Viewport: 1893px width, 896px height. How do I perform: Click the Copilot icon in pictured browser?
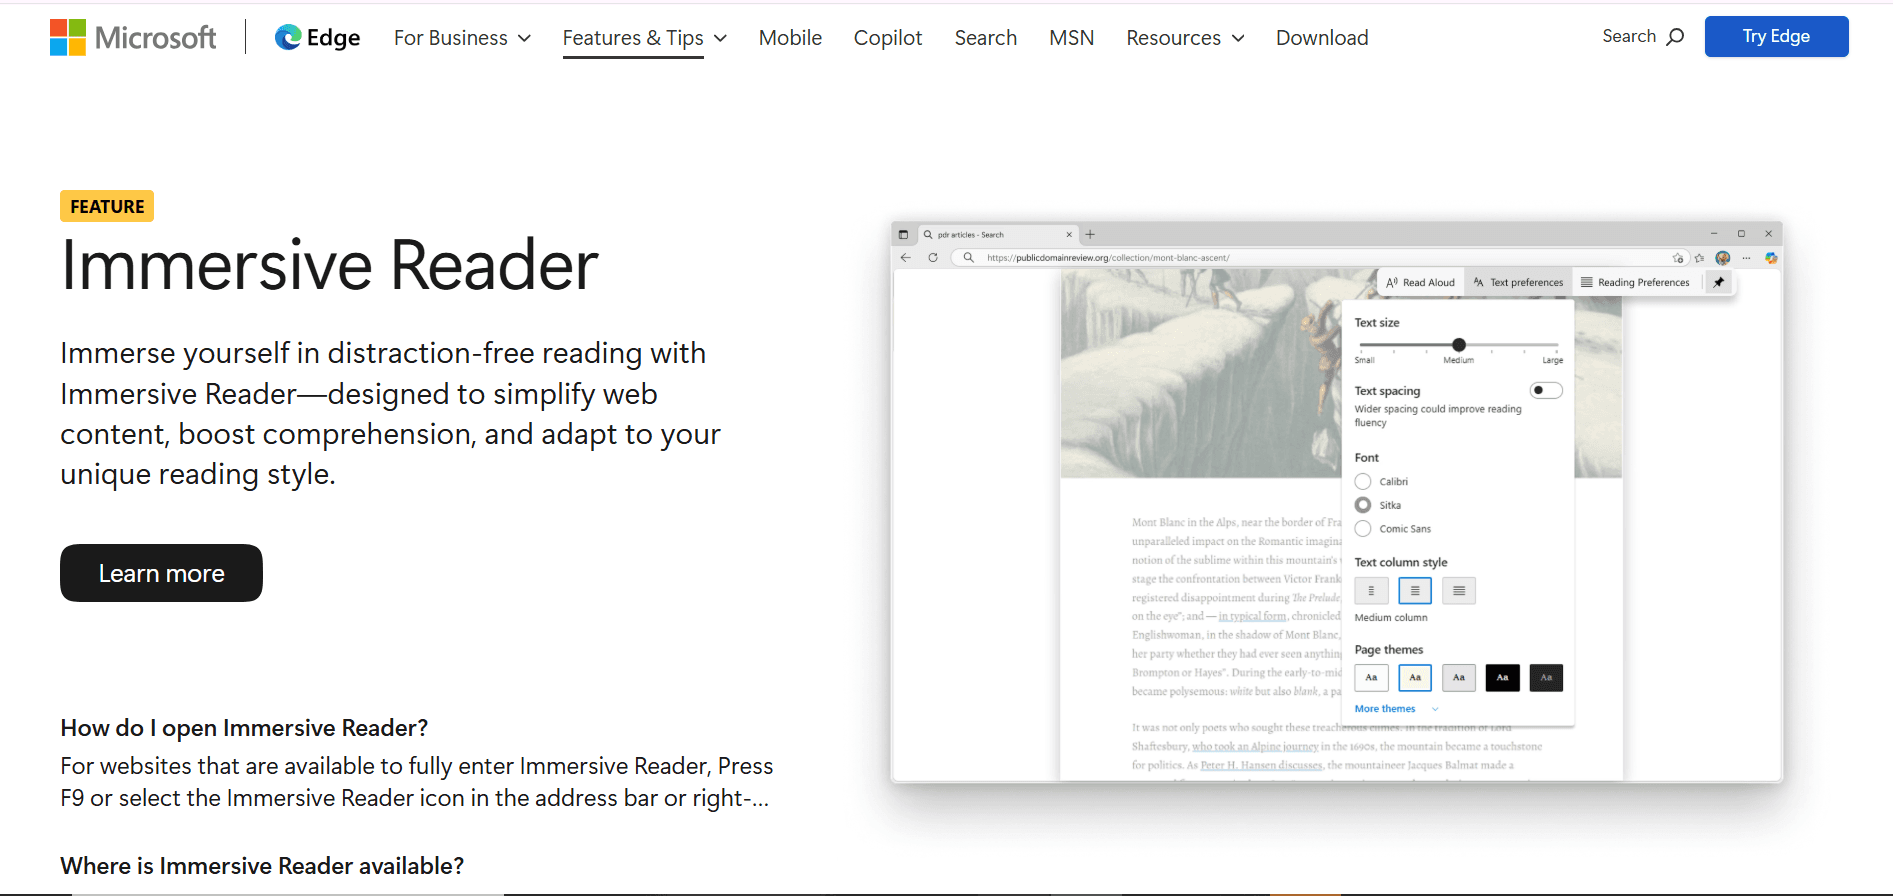point(1771,258)
